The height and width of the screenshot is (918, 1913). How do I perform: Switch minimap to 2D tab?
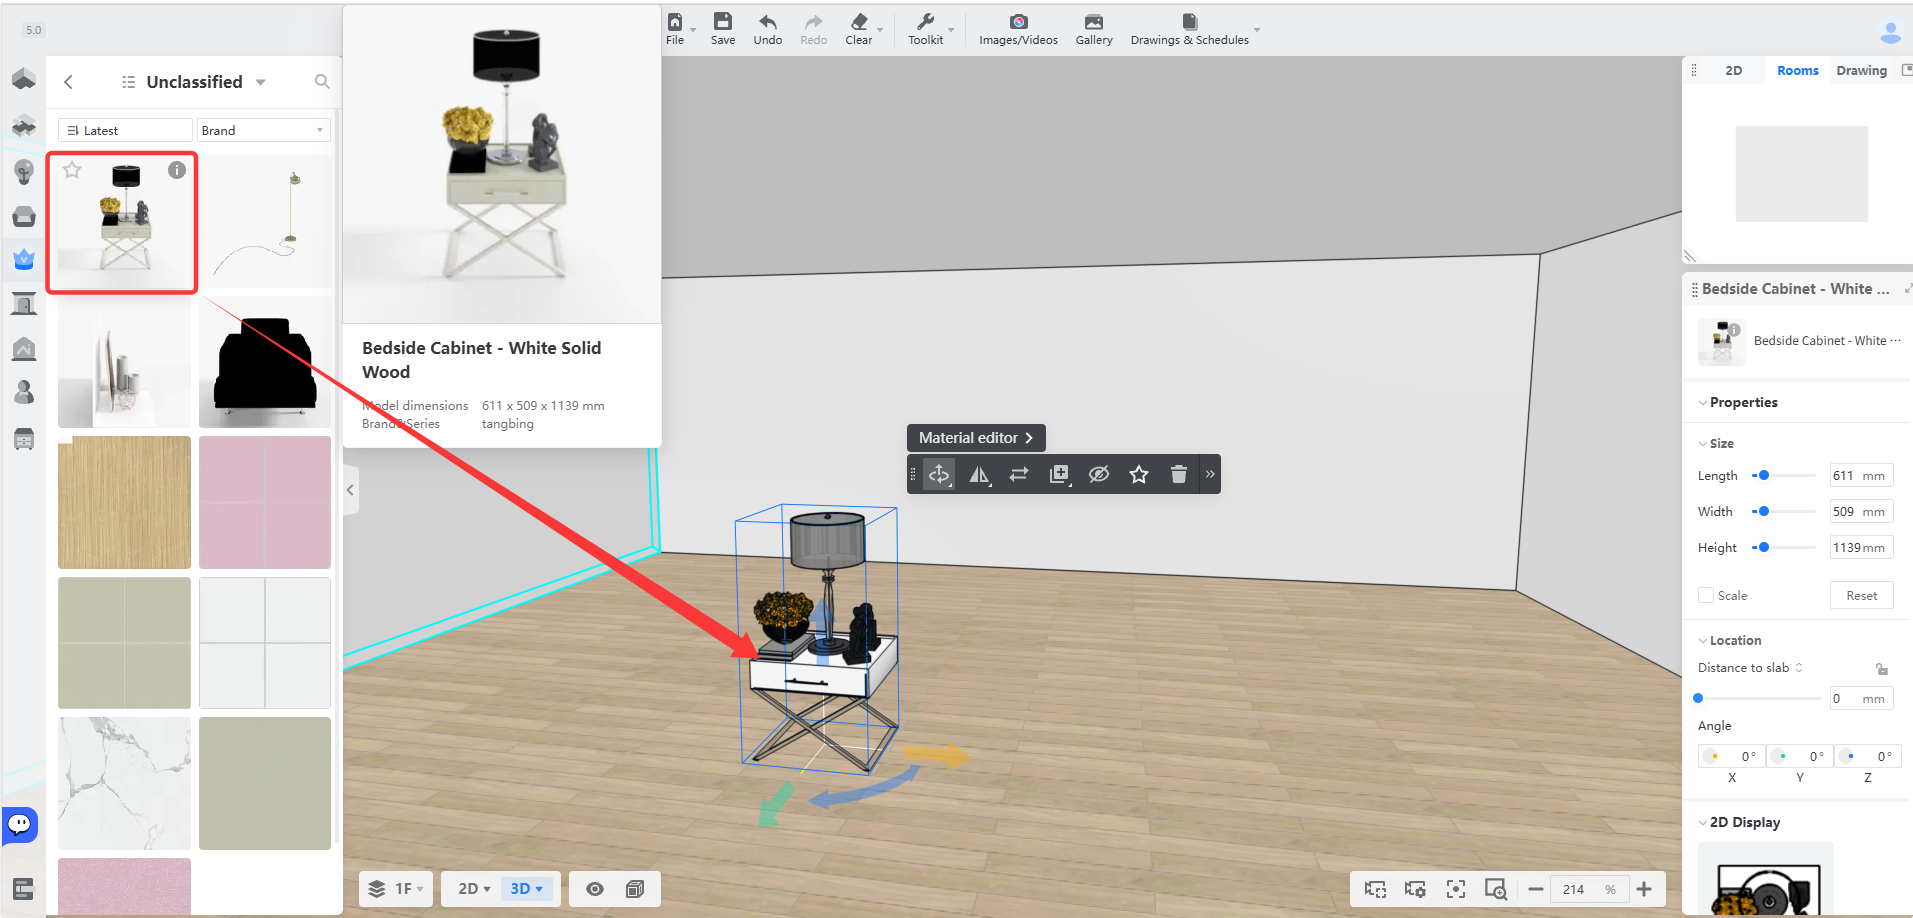tap(1734, 70)
